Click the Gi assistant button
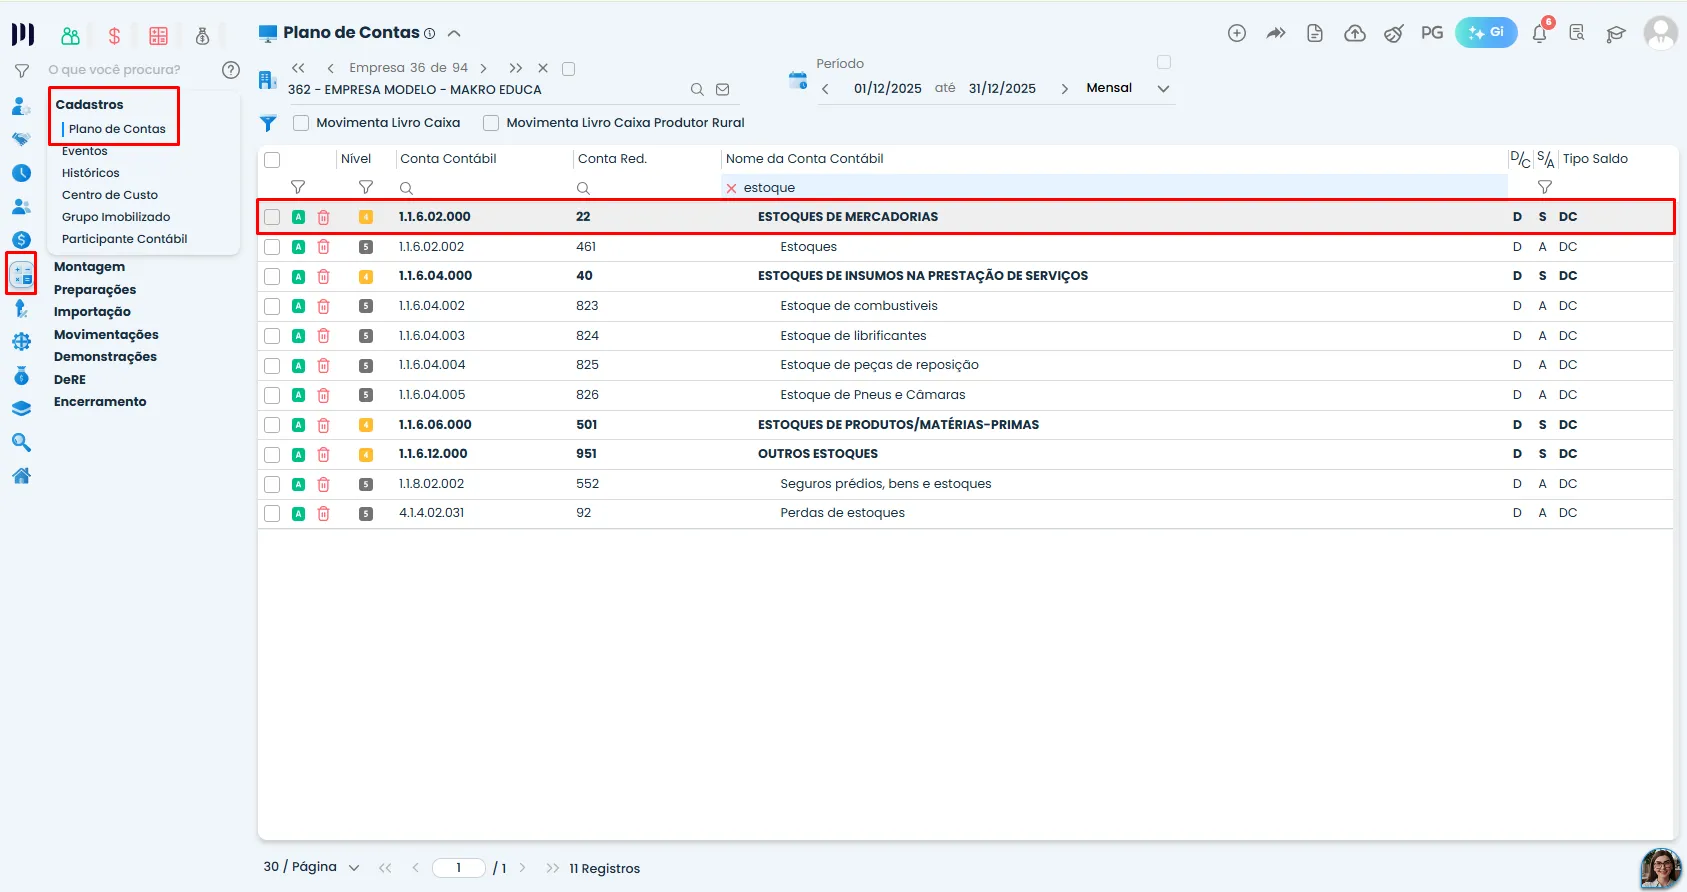1687x892 pixels. pyautogui.click(x=1486, y=33)
